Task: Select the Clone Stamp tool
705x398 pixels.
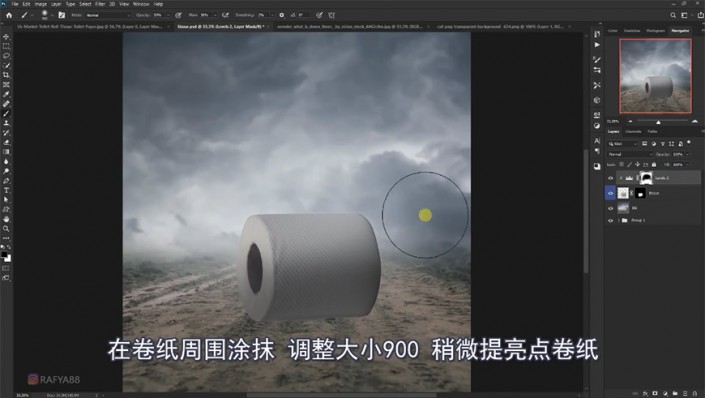Action: pos(6,123)
